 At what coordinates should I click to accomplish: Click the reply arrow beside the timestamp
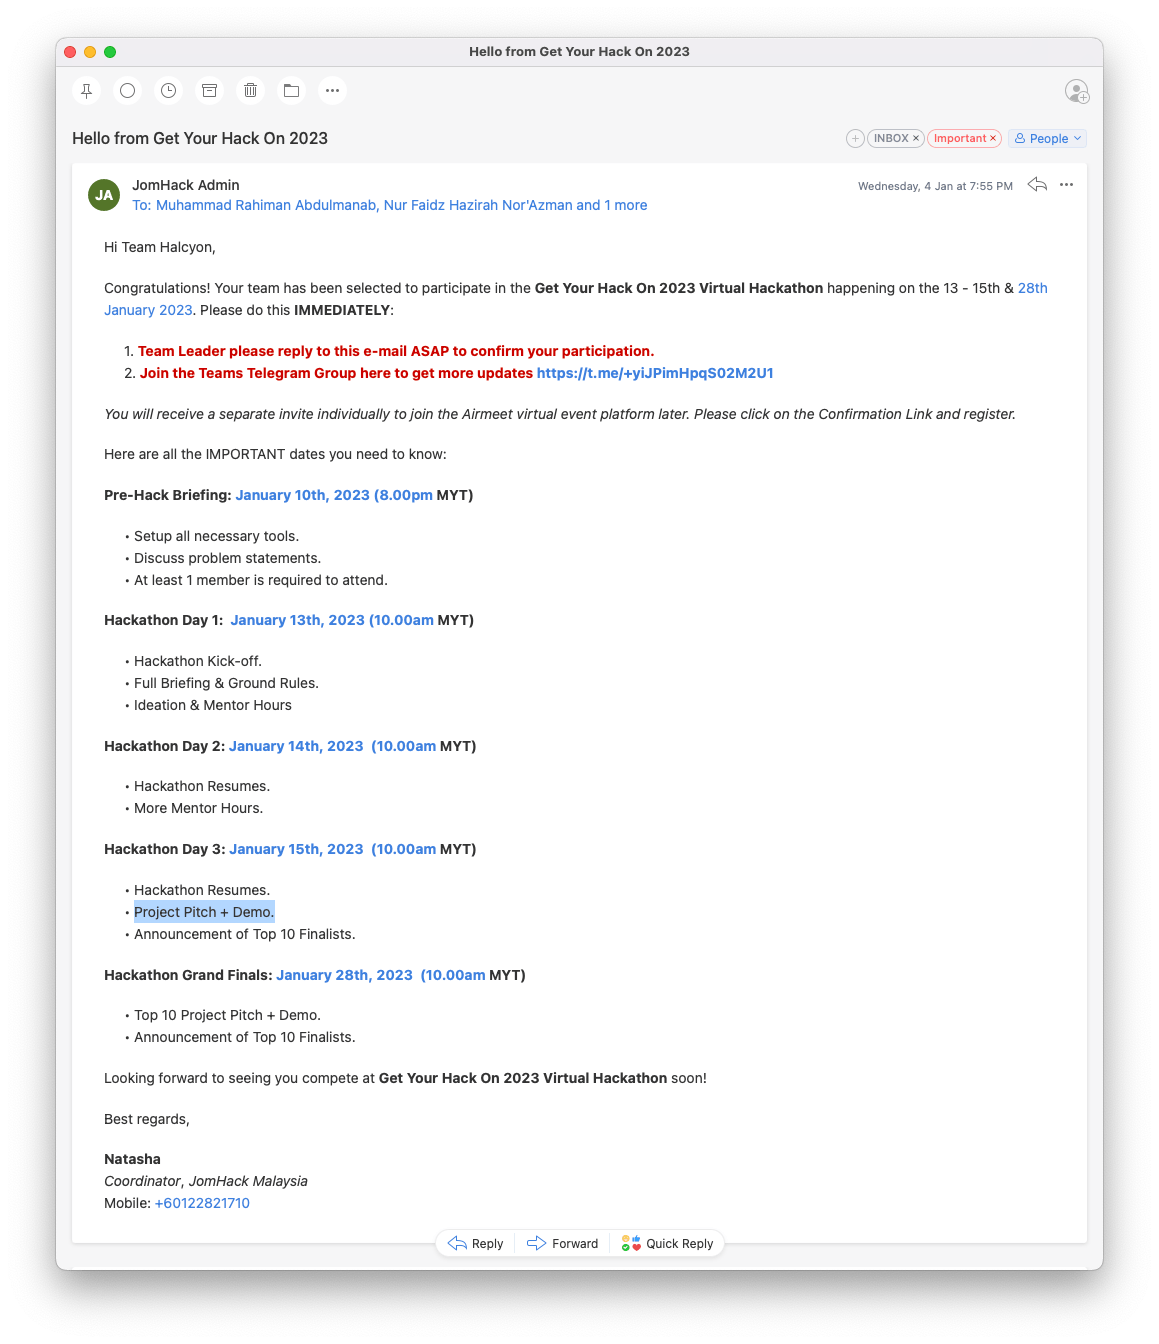[x=1036, y=184]
